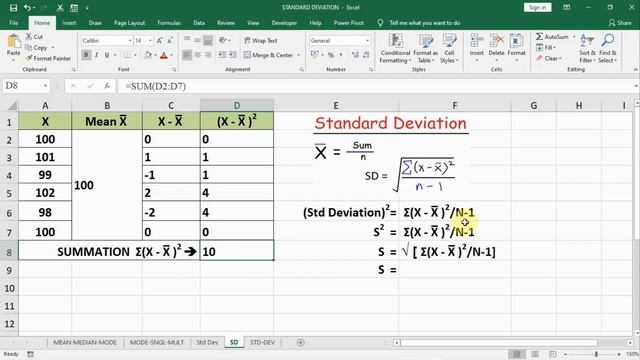Click the font color red A swatch

[164, 55]
